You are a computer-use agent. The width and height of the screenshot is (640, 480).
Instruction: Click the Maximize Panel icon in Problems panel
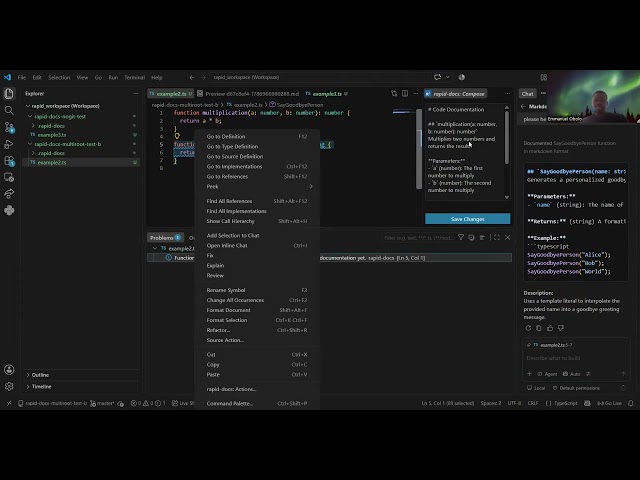click(497, 237)
